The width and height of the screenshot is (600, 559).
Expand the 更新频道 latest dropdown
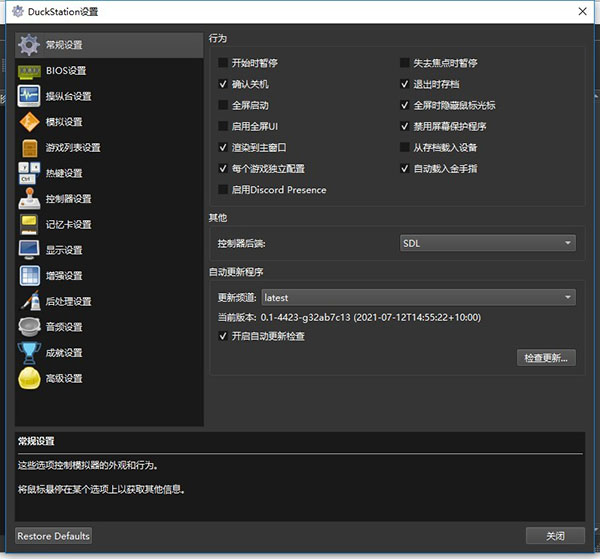click(418, 297)
